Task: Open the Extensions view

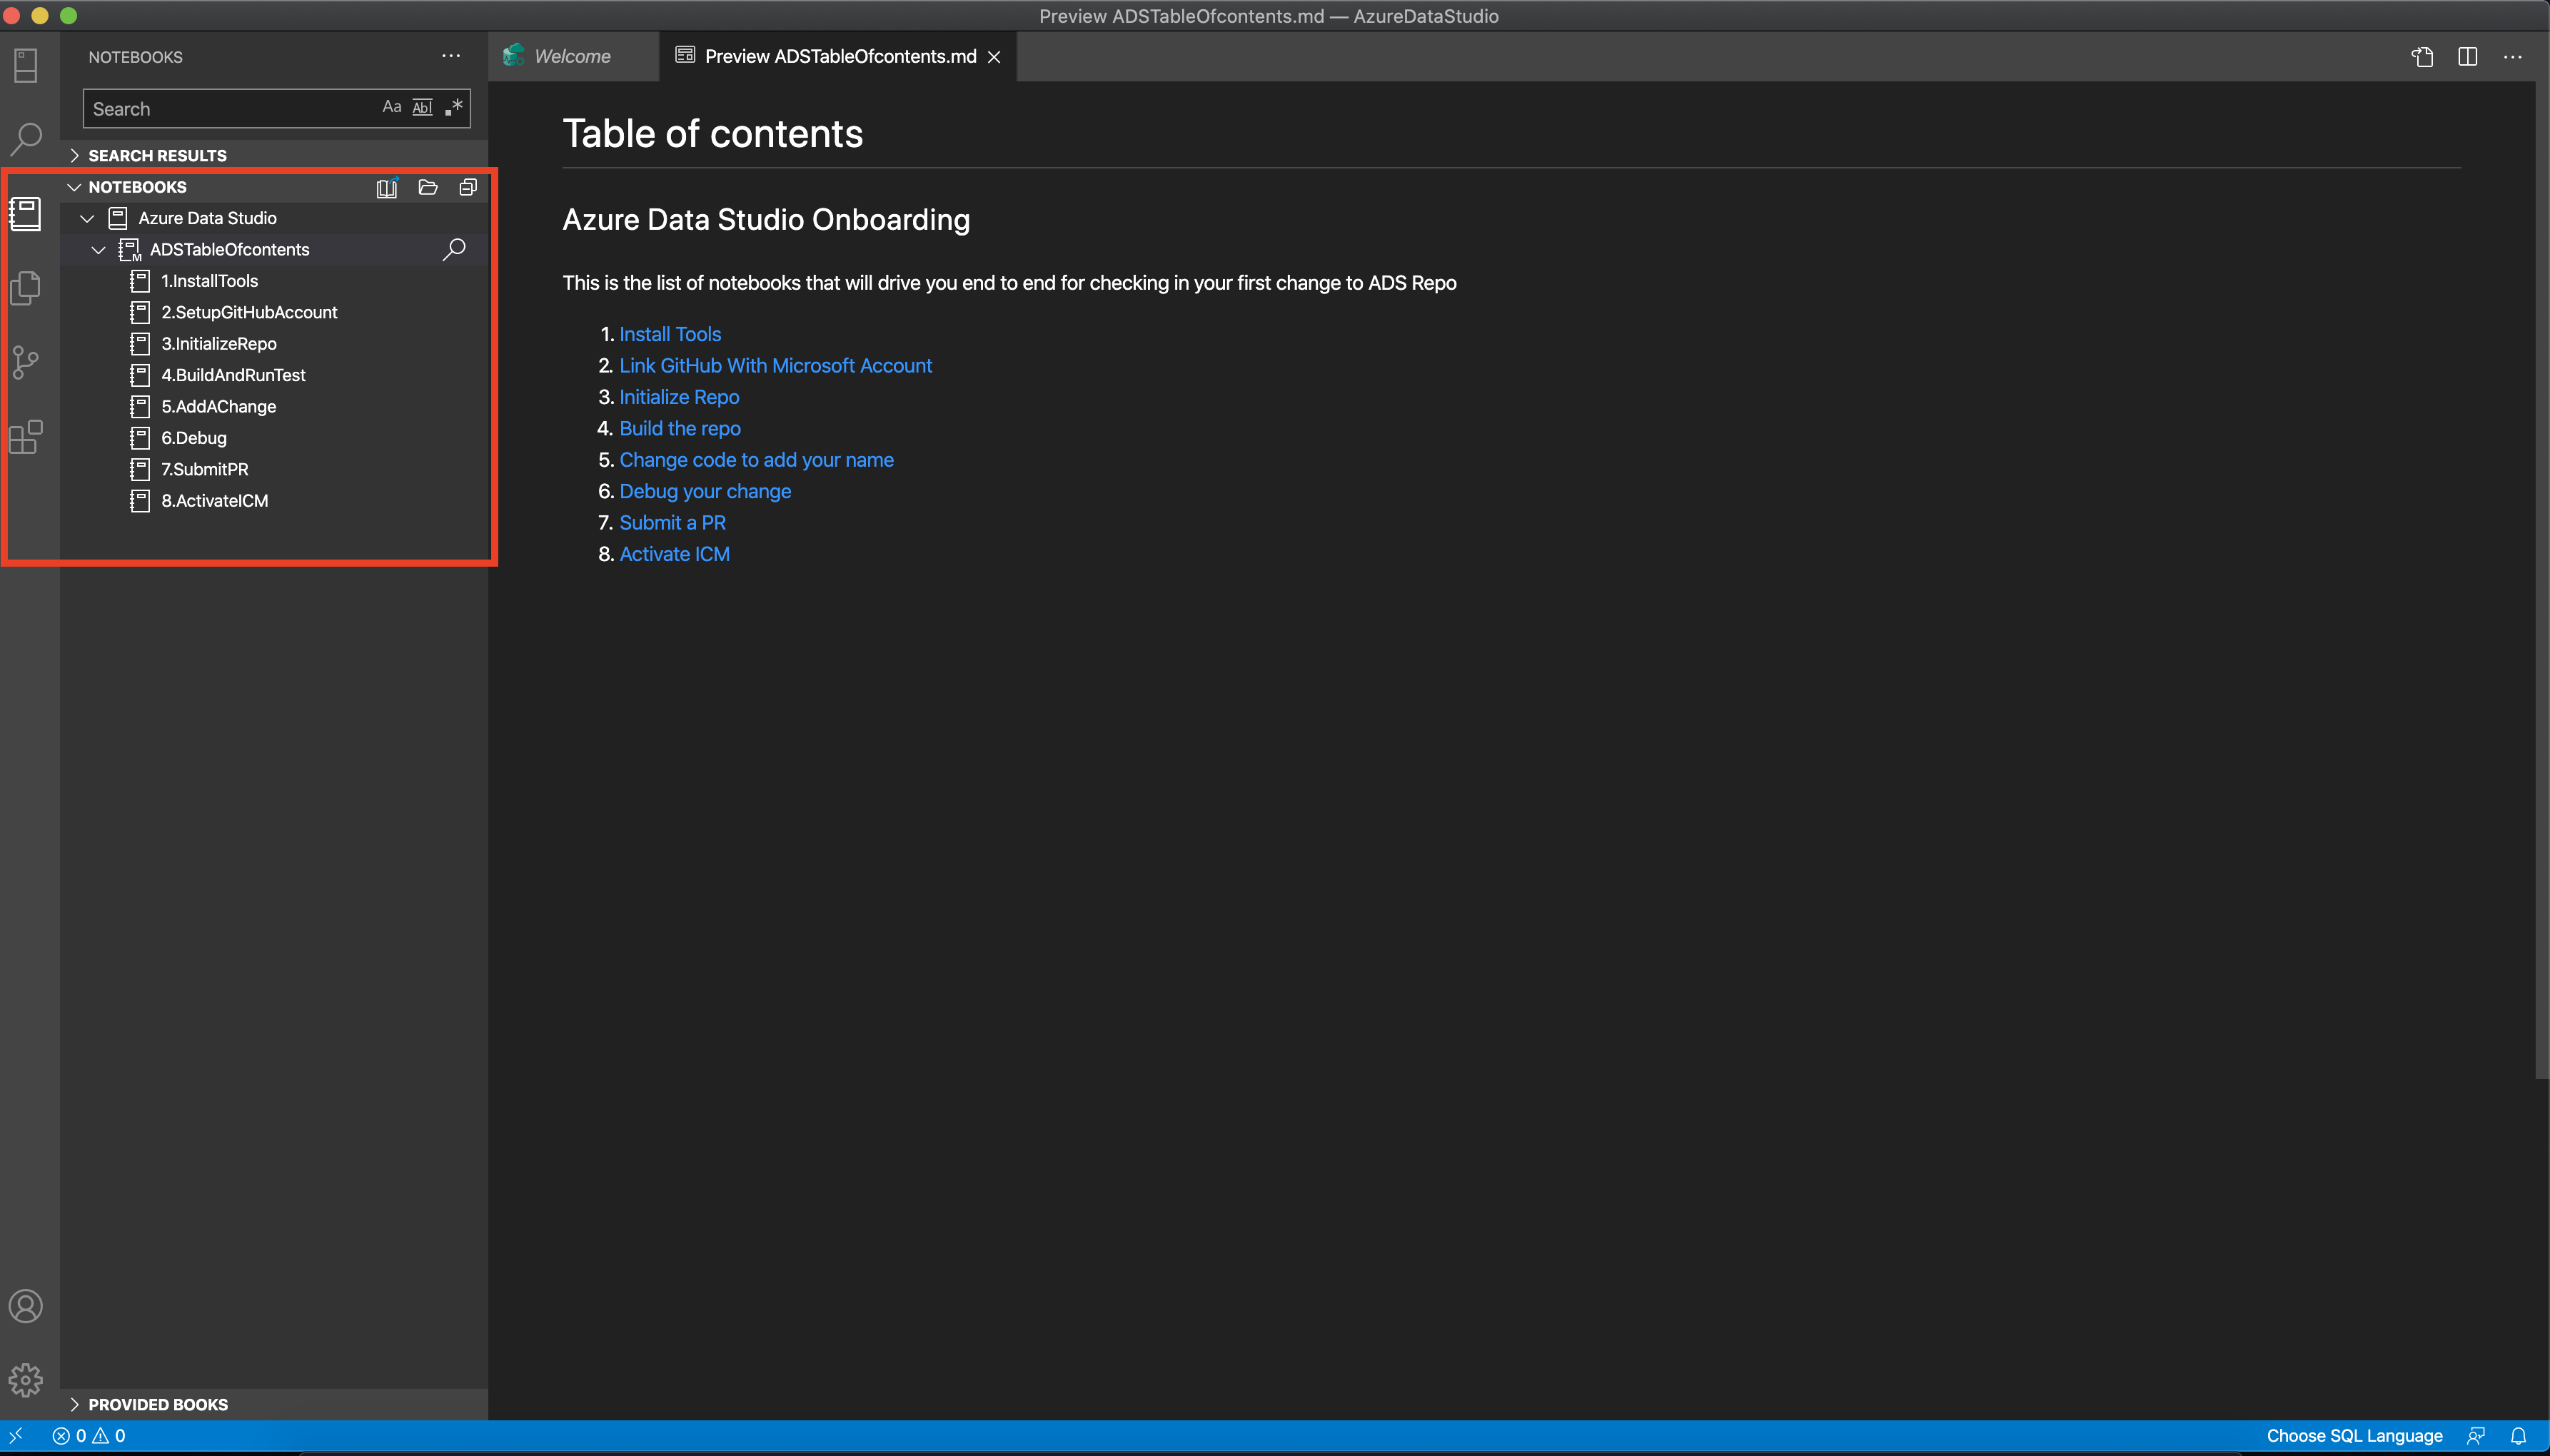Action: [x=25, y=436]
